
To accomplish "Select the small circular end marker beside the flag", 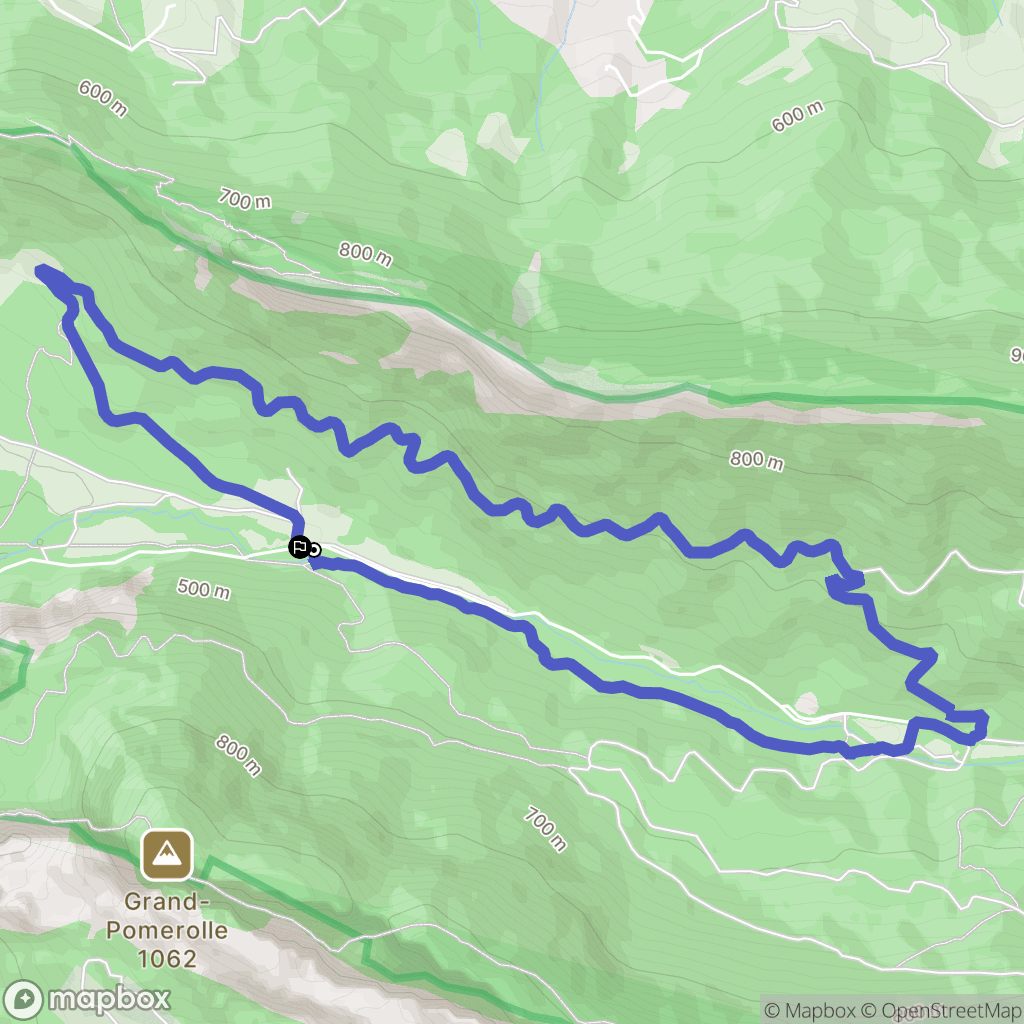I will click(315, 551).
